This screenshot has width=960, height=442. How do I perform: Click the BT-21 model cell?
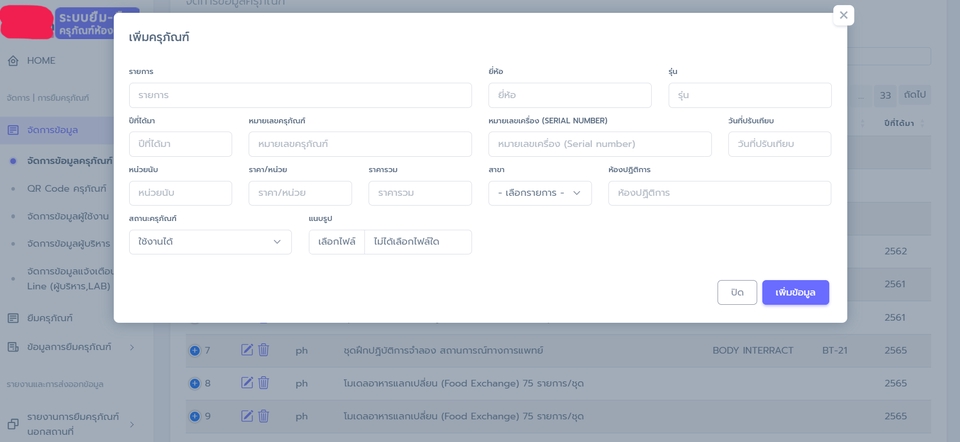(834, 351)
